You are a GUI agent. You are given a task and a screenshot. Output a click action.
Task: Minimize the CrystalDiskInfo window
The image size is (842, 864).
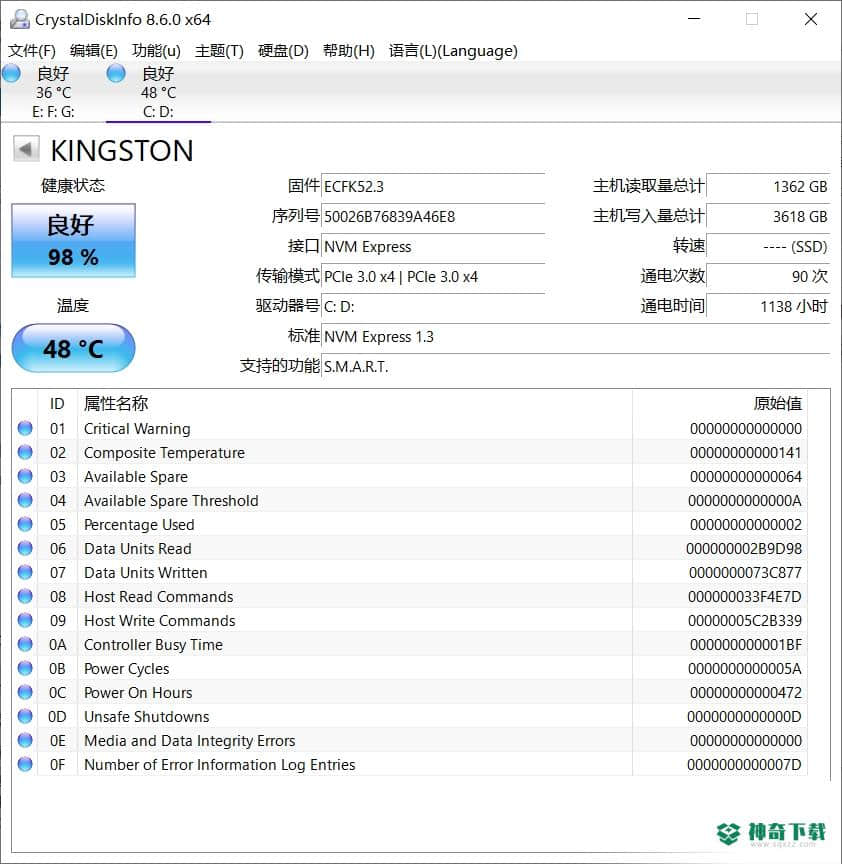(694, 19)
